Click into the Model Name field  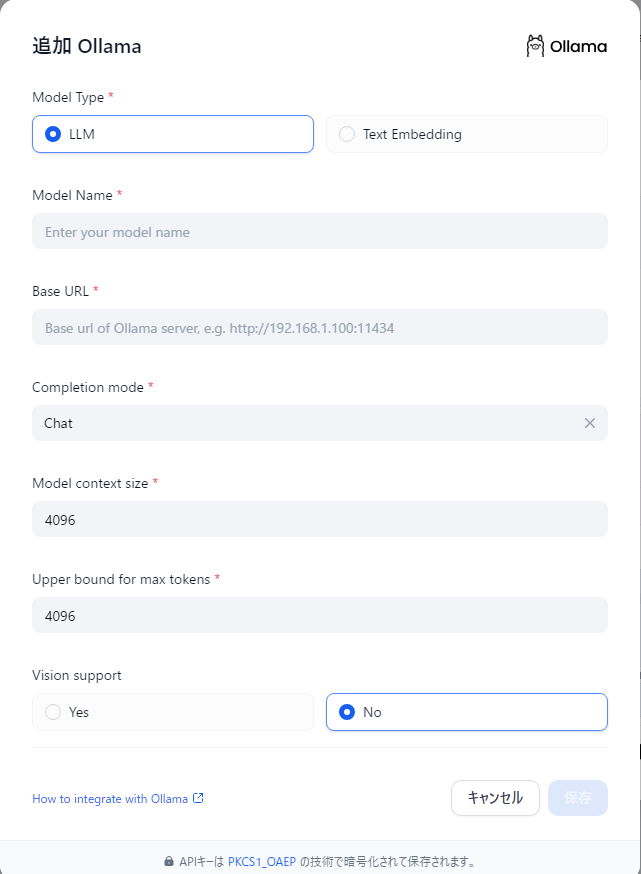(320, 232)
